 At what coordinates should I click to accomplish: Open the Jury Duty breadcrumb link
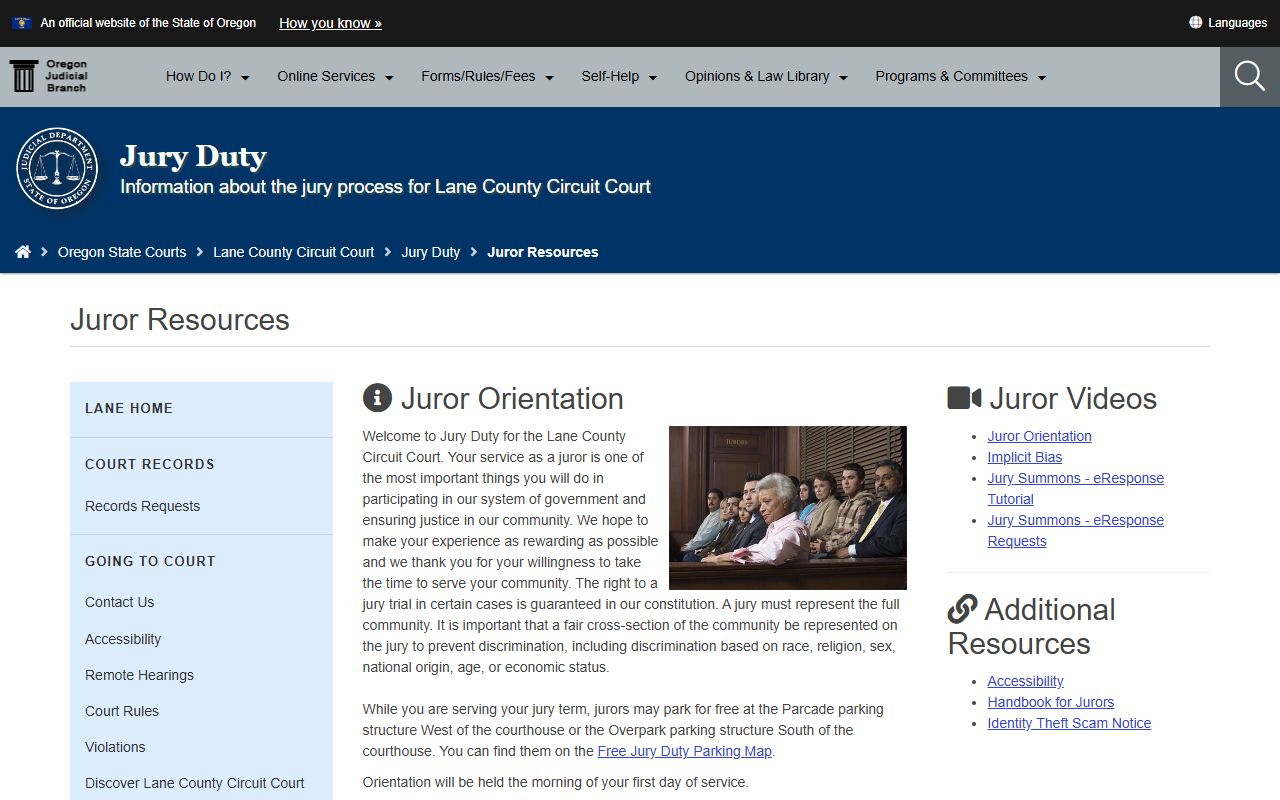point(430,252)
